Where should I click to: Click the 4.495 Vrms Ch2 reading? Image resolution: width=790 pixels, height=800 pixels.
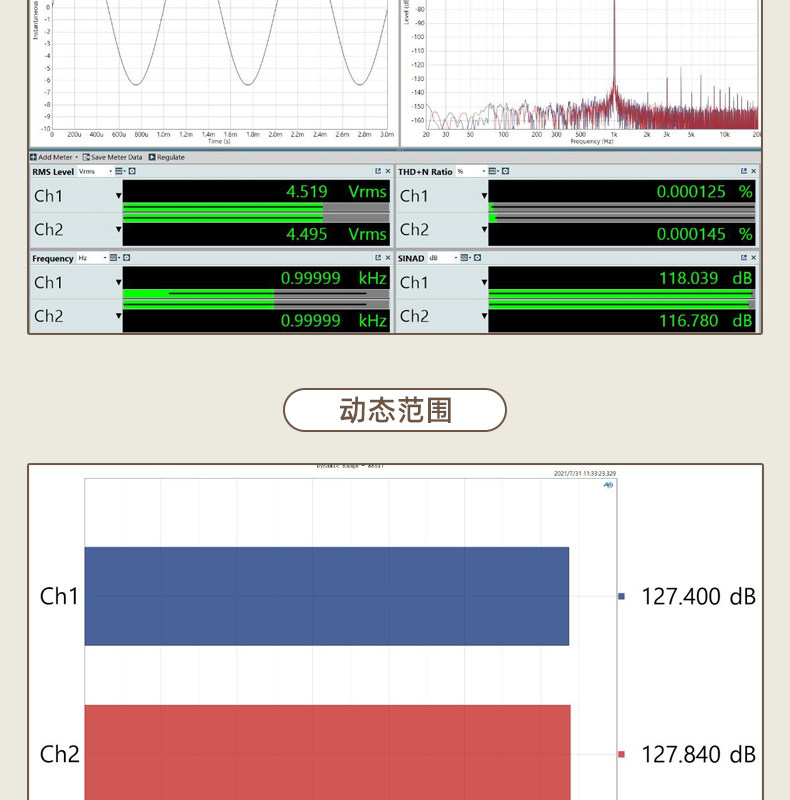(x=336, y=234)
